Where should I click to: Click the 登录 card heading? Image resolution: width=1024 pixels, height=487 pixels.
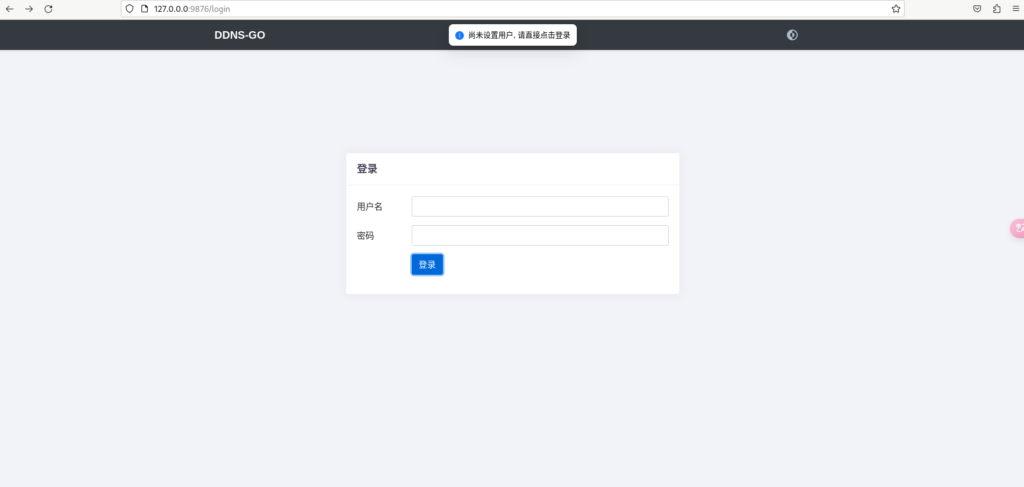pyautogui.click(x=367, y=169)
